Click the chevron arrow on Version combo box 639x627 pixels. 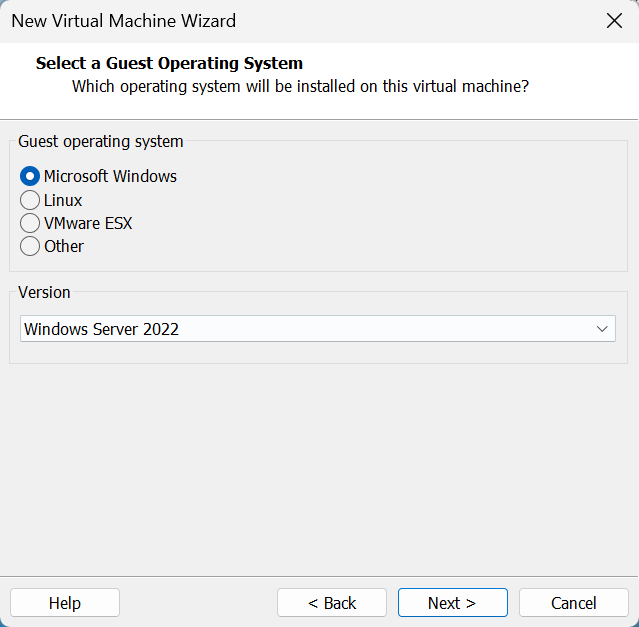602,328
